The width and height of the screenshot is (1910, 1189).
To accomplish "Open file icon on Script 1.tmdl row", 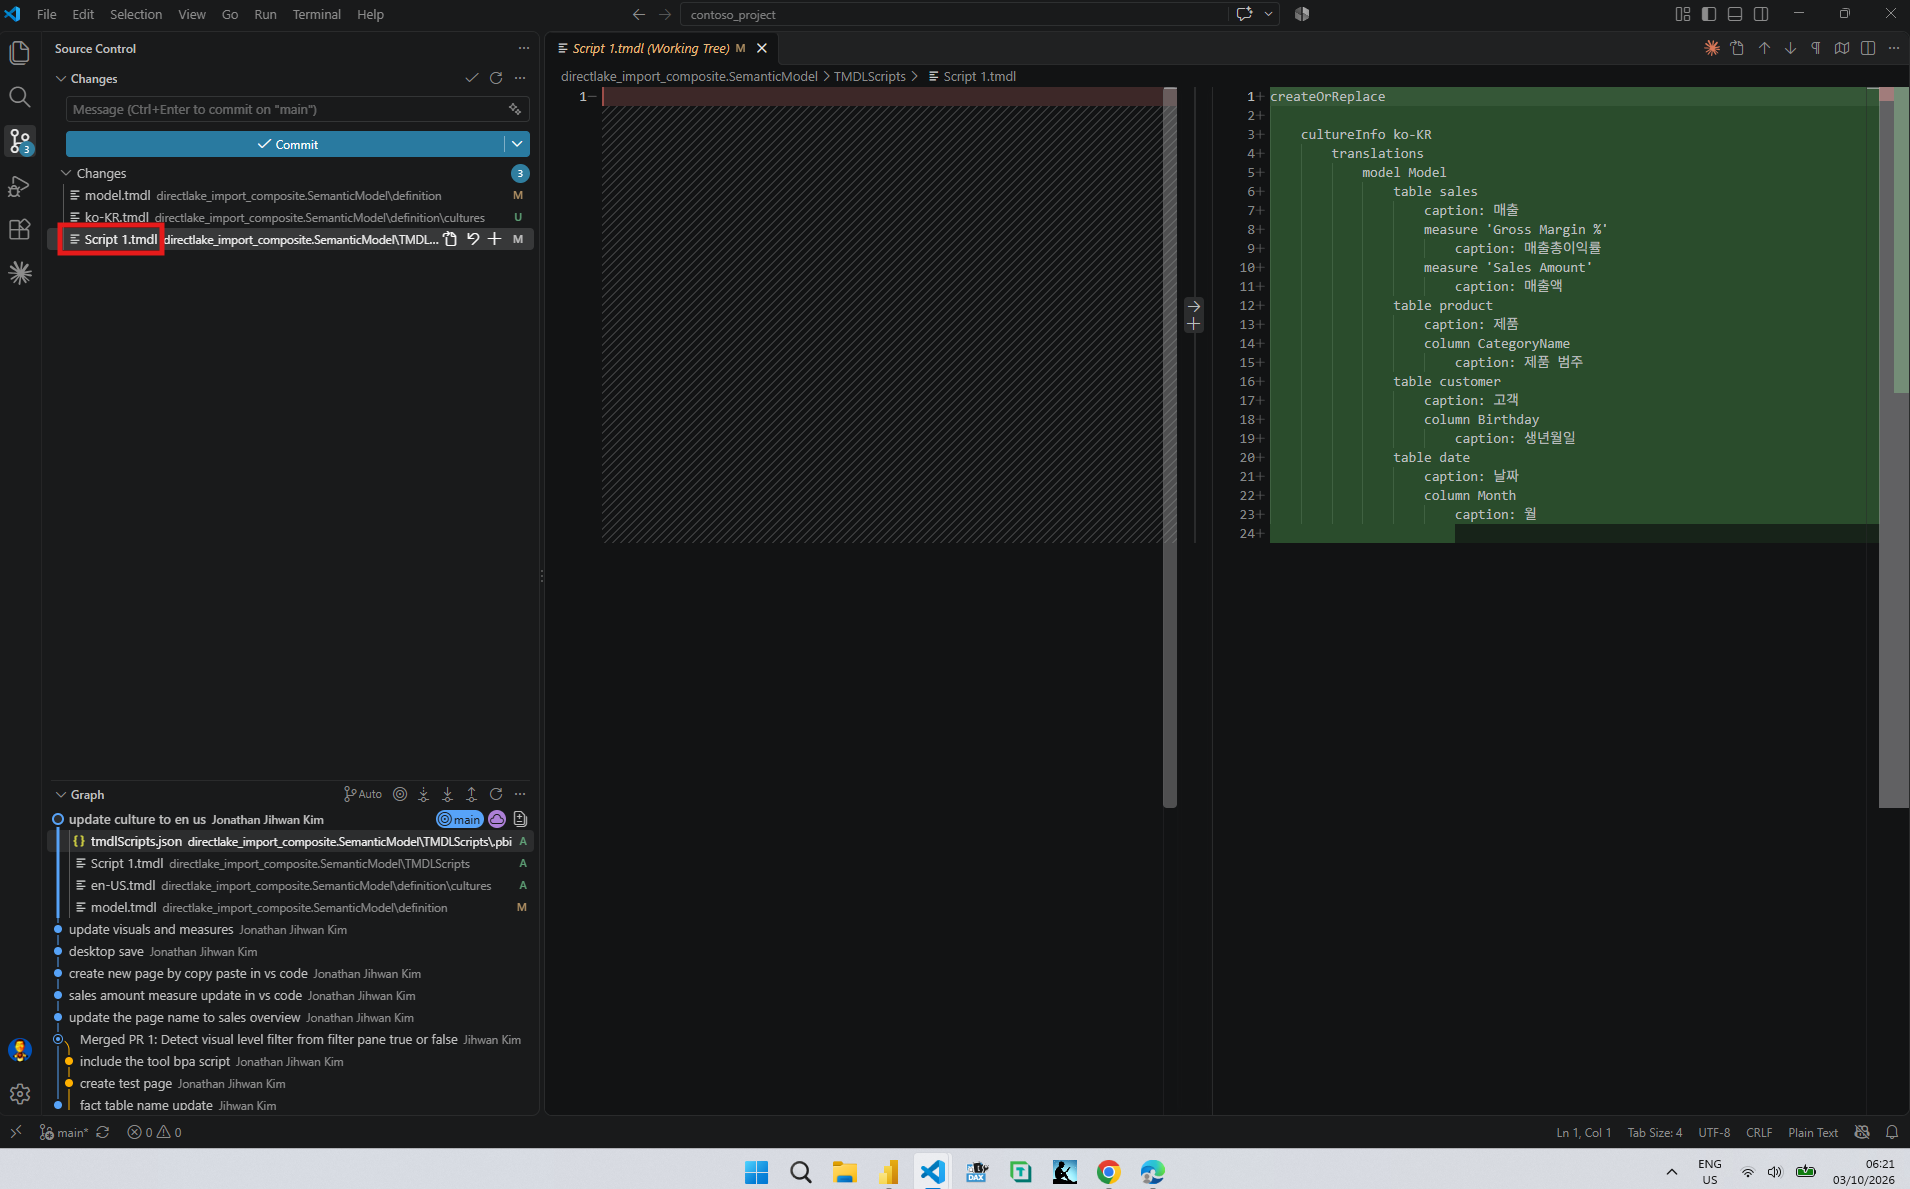I will 450,239.
